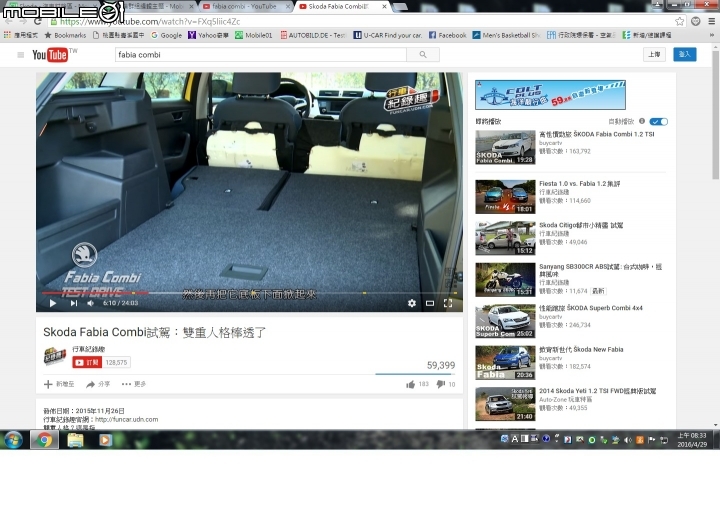This screenshot has width=720, height=526.
Task: Open the Men's Basketball bookmark
Action: click(506, 35)
